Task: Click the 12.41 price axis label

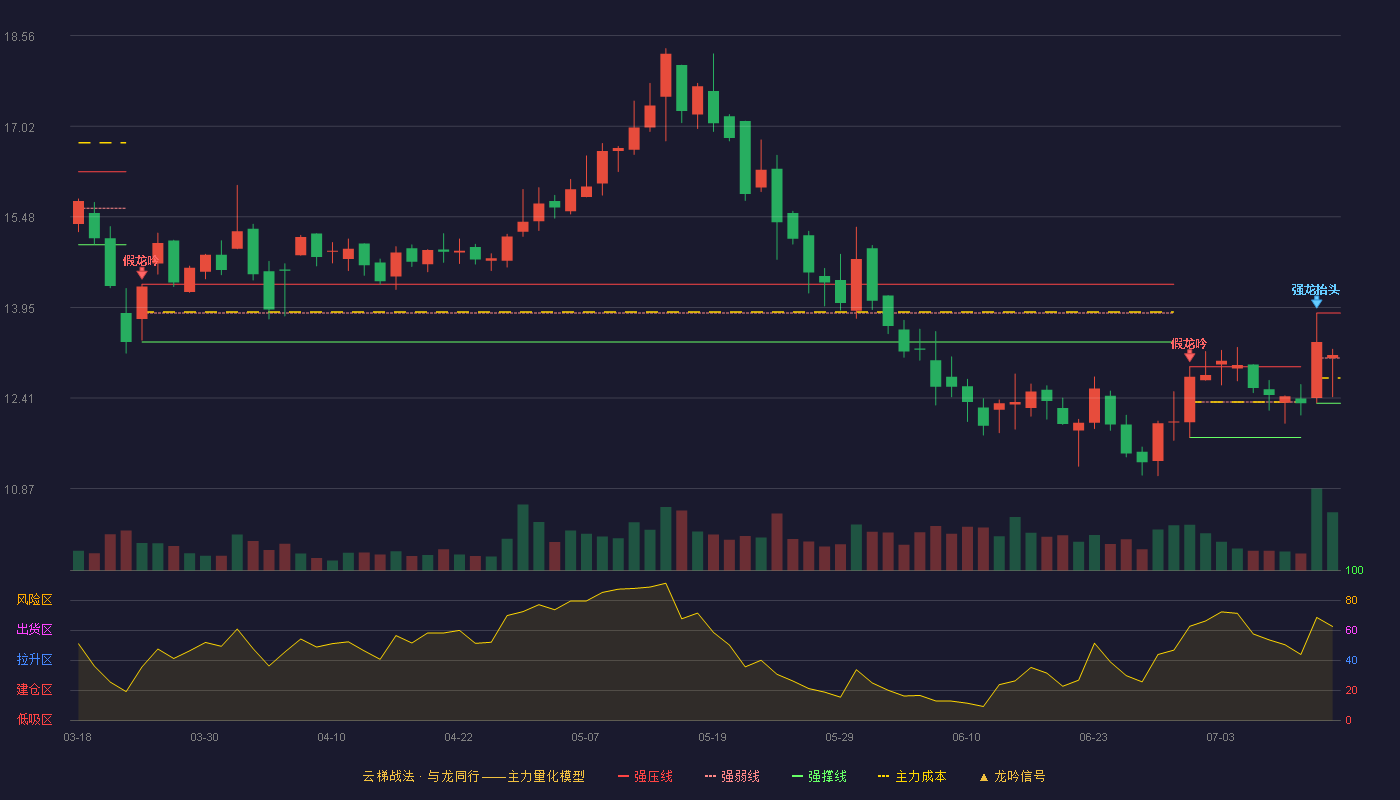Action: 19,398
